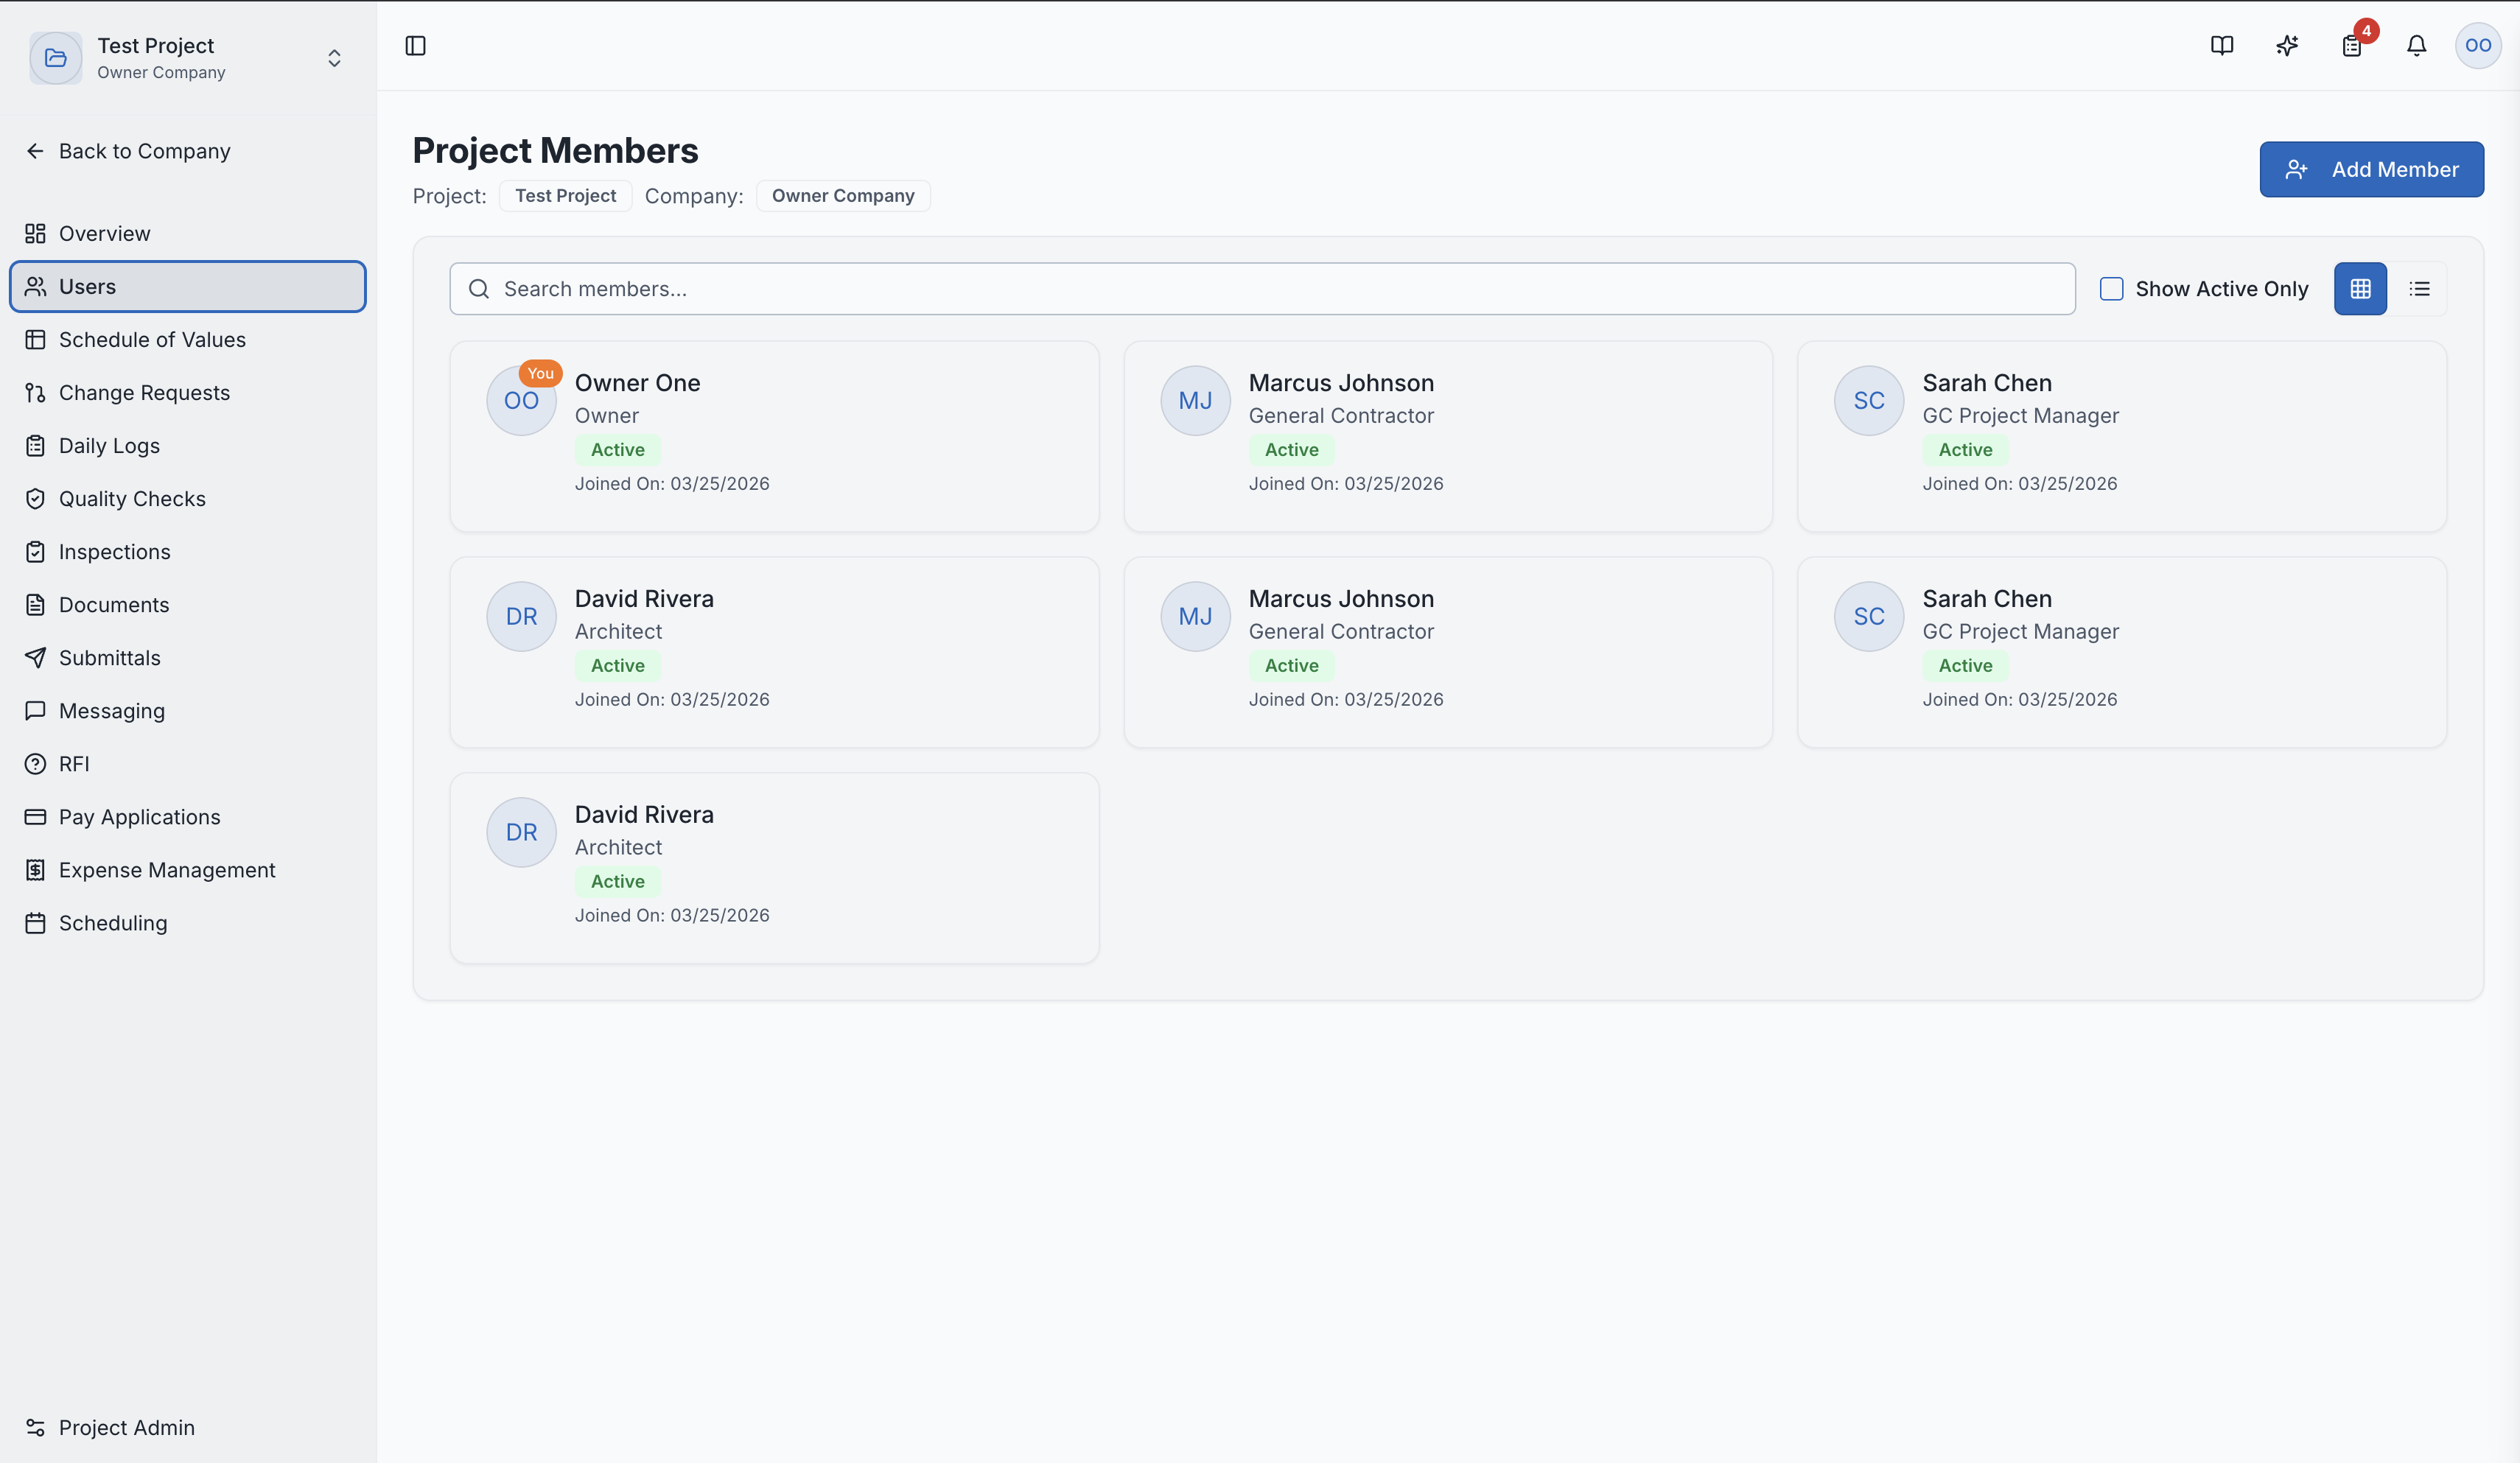Open the notifications bell
Image resolution: width=2520 pixels, height=1463 pixels.
2416,46
